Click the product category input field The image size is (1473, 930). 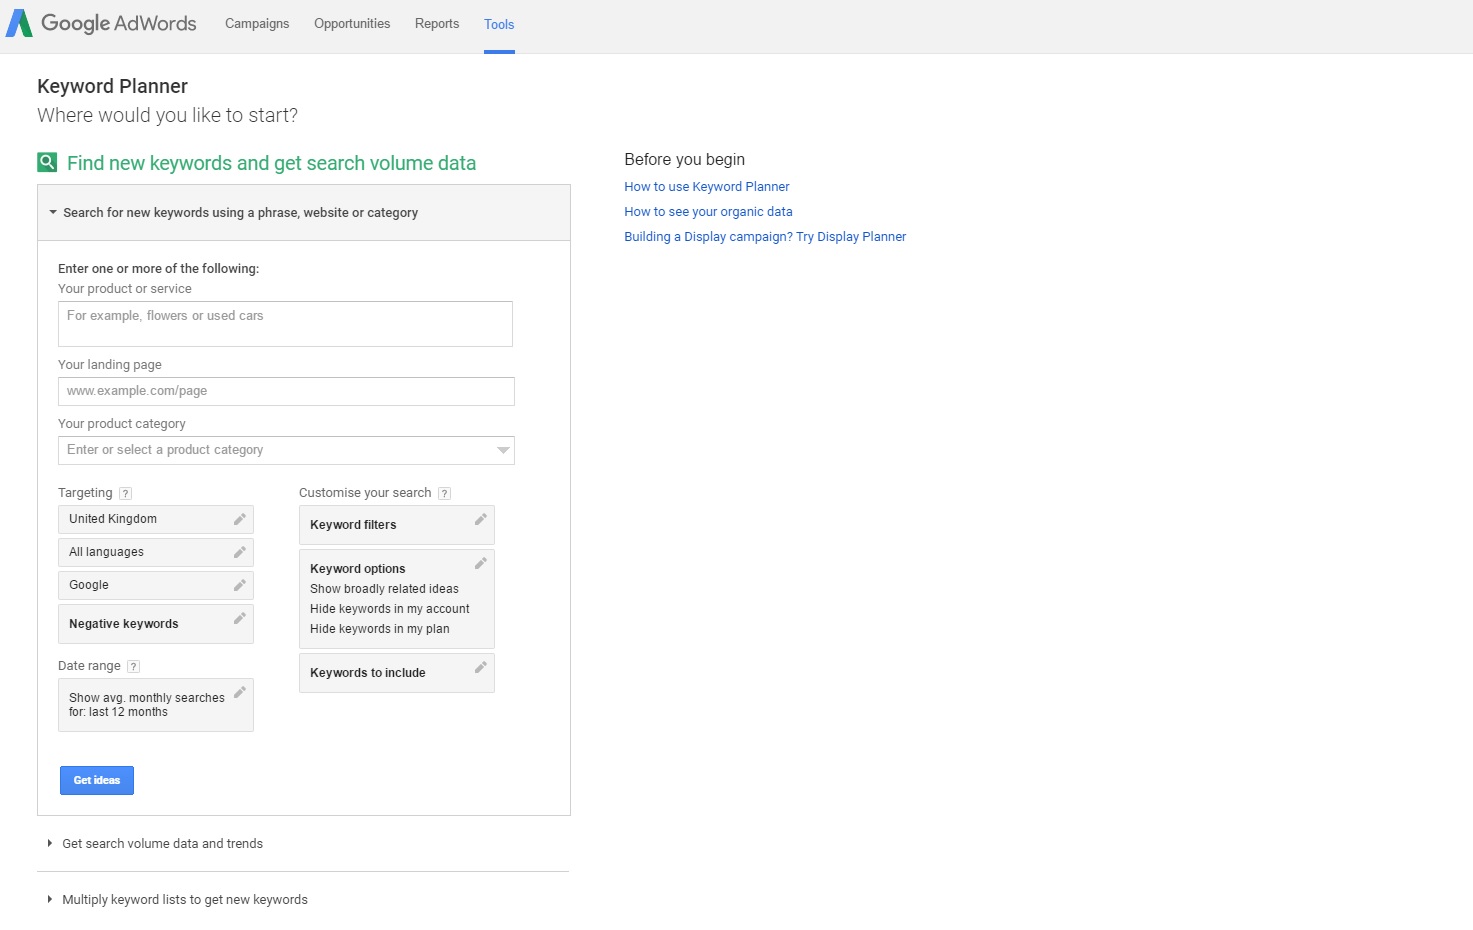(286, 450)
